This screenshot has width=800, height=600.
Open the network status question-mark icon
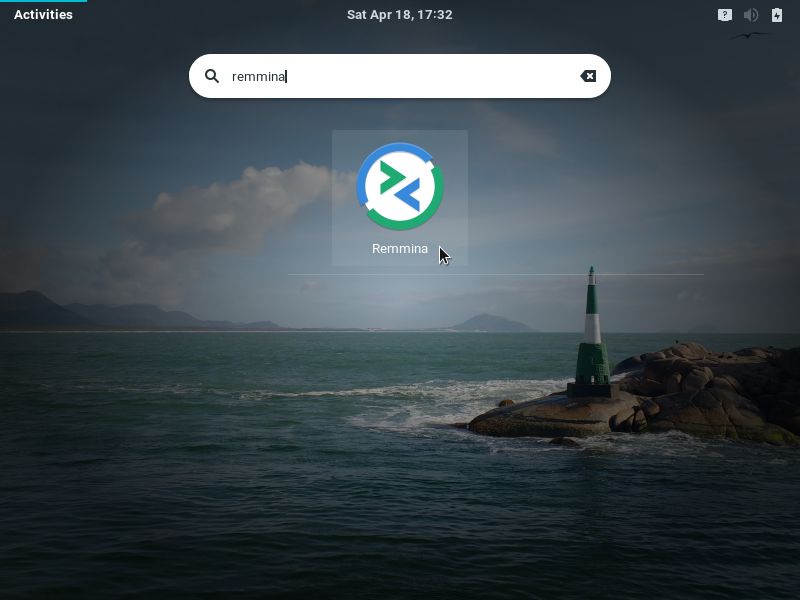(725, 15)
